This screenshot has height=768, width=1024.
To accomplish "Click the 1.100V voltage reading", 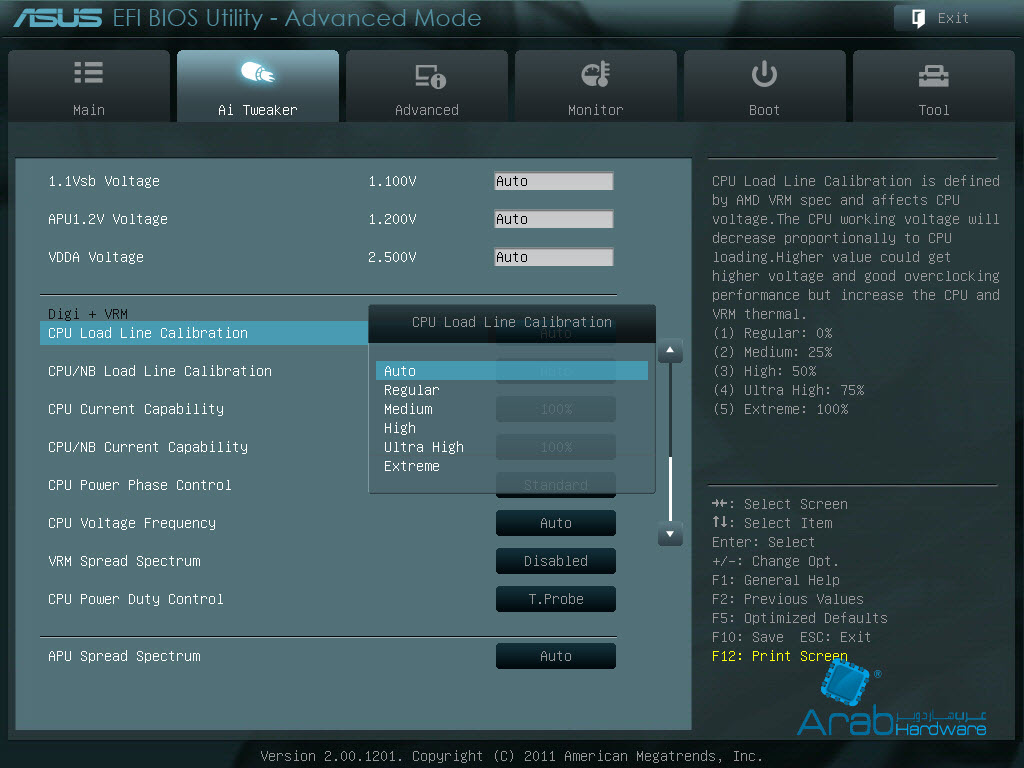I will coord(392,181).
